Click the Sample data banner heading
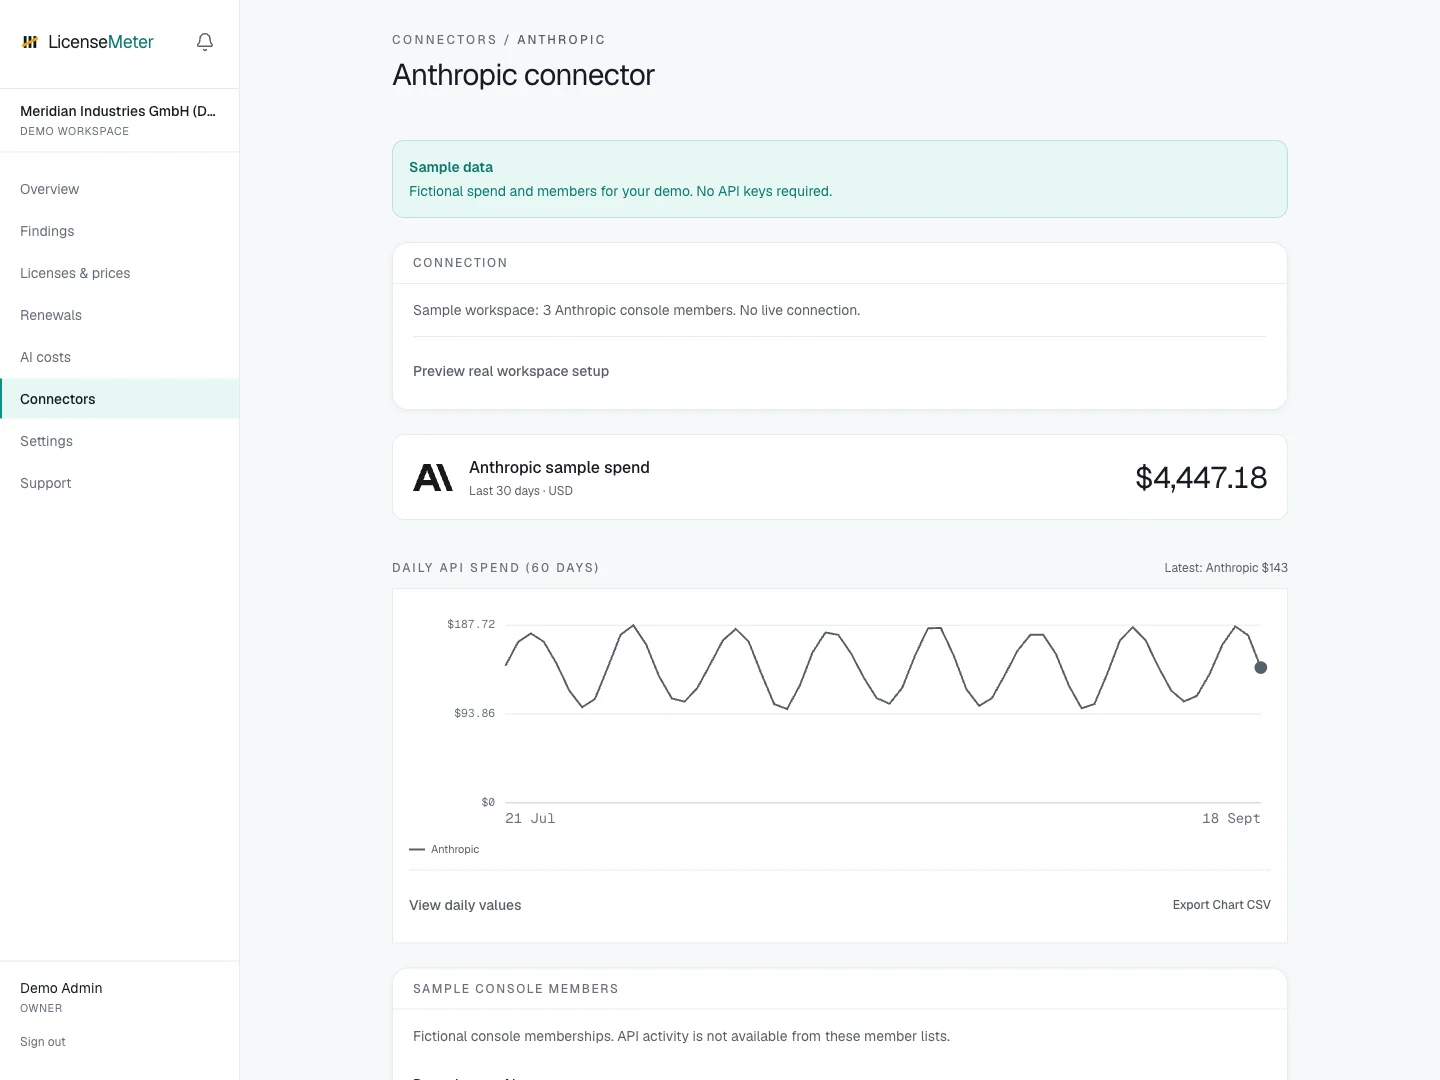 [451, 167]
